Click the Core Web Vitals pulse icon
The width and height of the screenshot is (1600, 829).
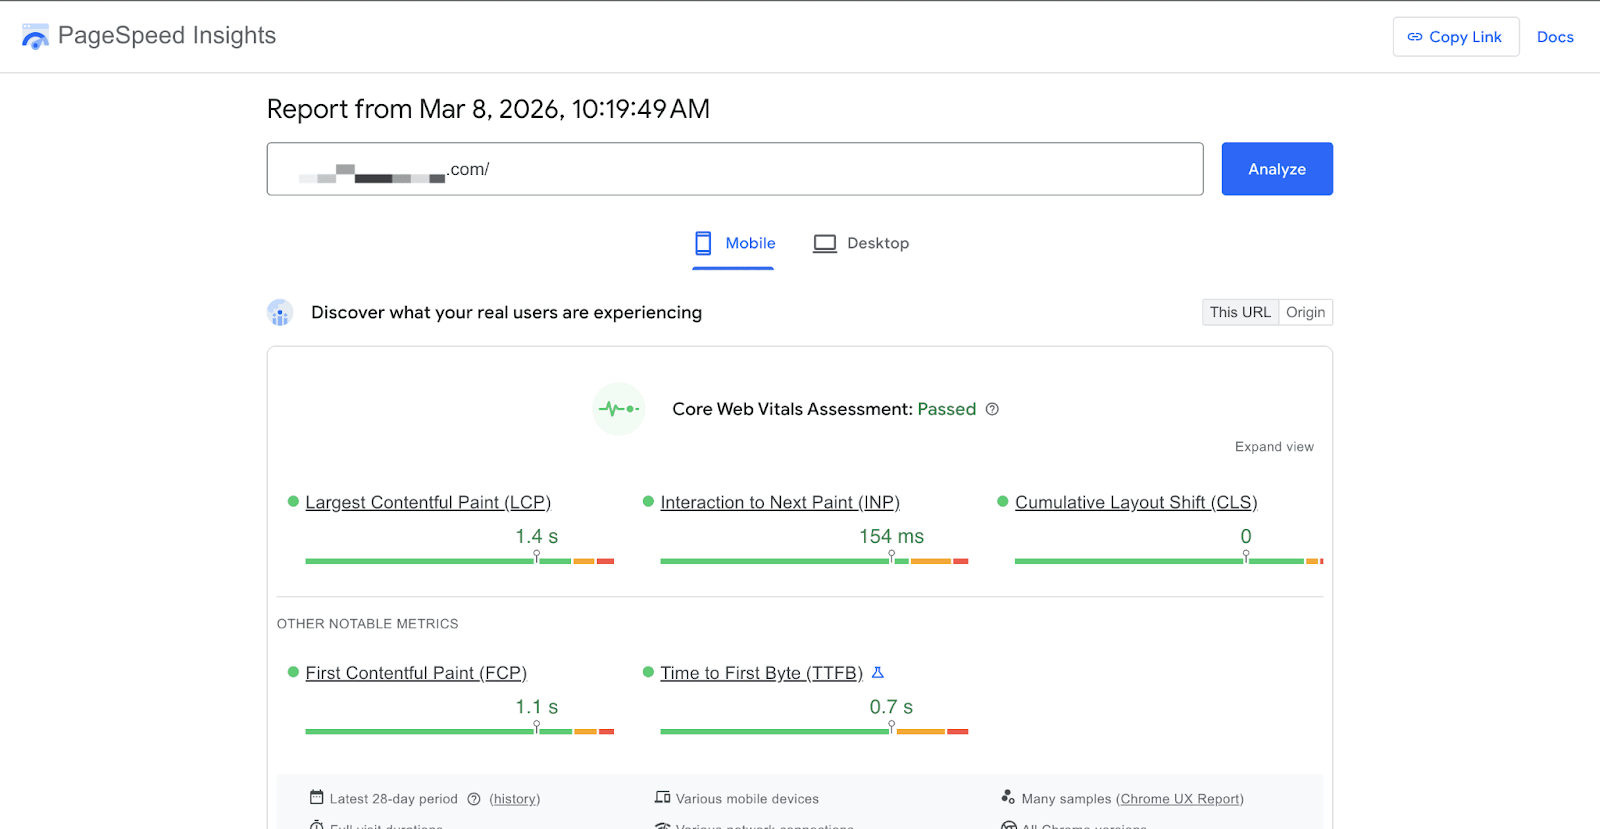[x=619, y=409]
